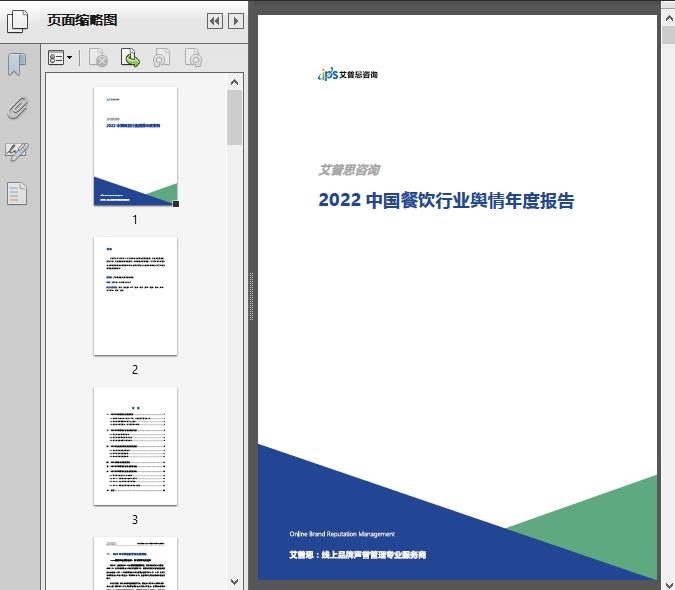The height and width of the screenshot is (590, 675).
Task: Click the ips 艾普思咨询 logo on page
Action: [x=348, y=74]
